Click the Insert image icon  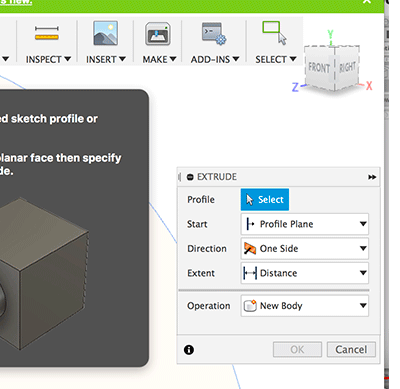[x=105, y=33]
